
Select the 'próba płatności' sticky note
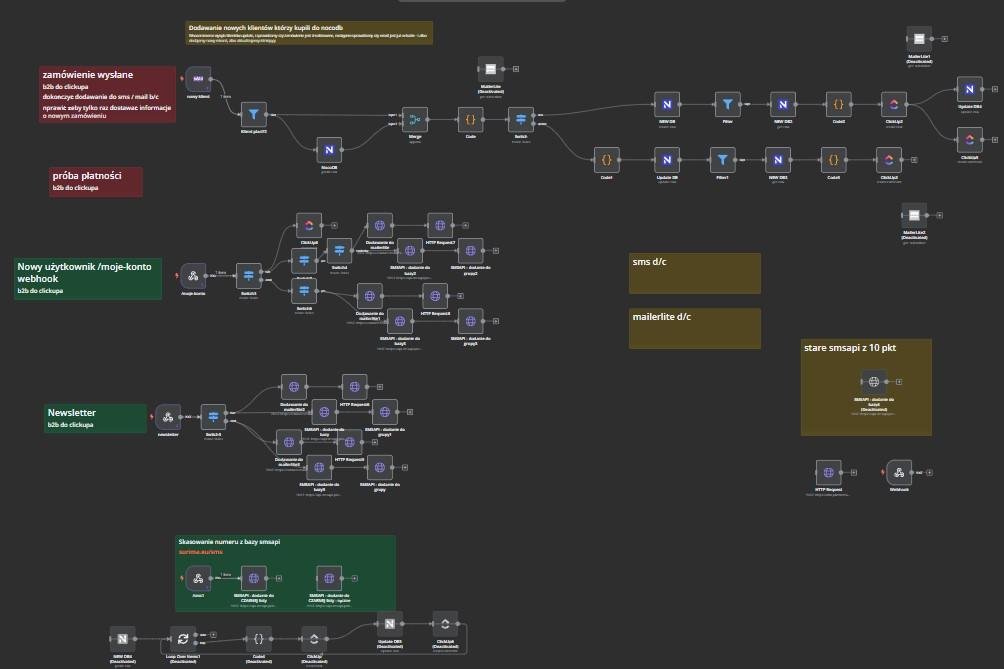click(96, 182)
